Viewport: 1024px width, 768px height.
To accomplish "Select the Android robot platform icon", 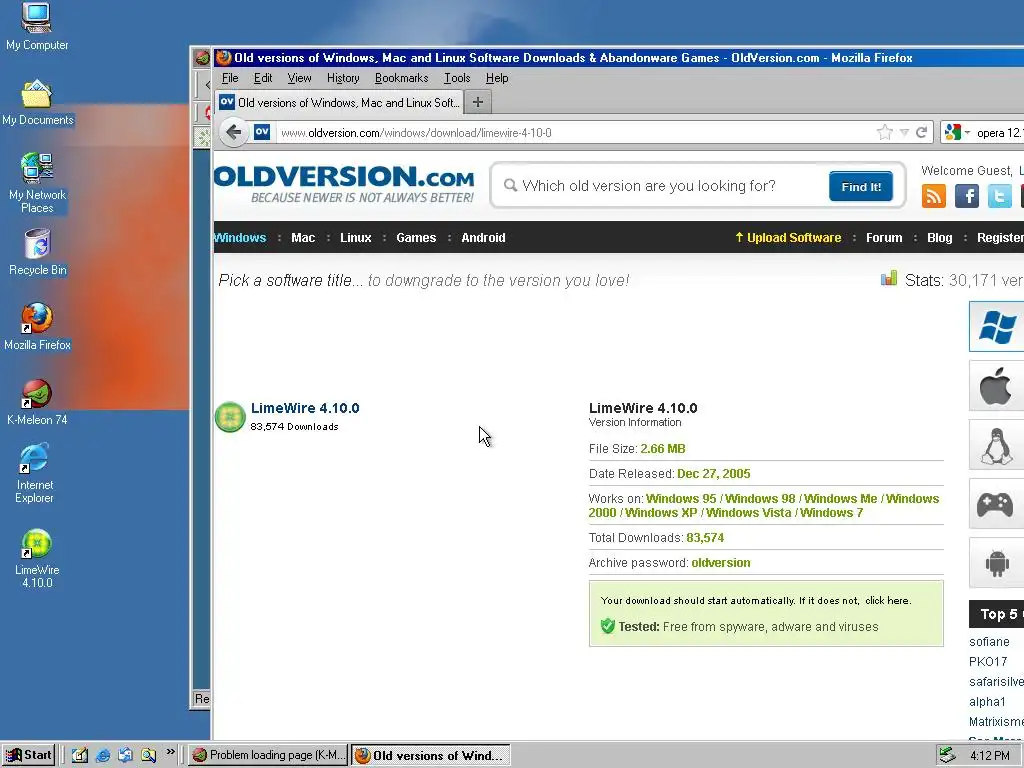I will coord(997,564).
